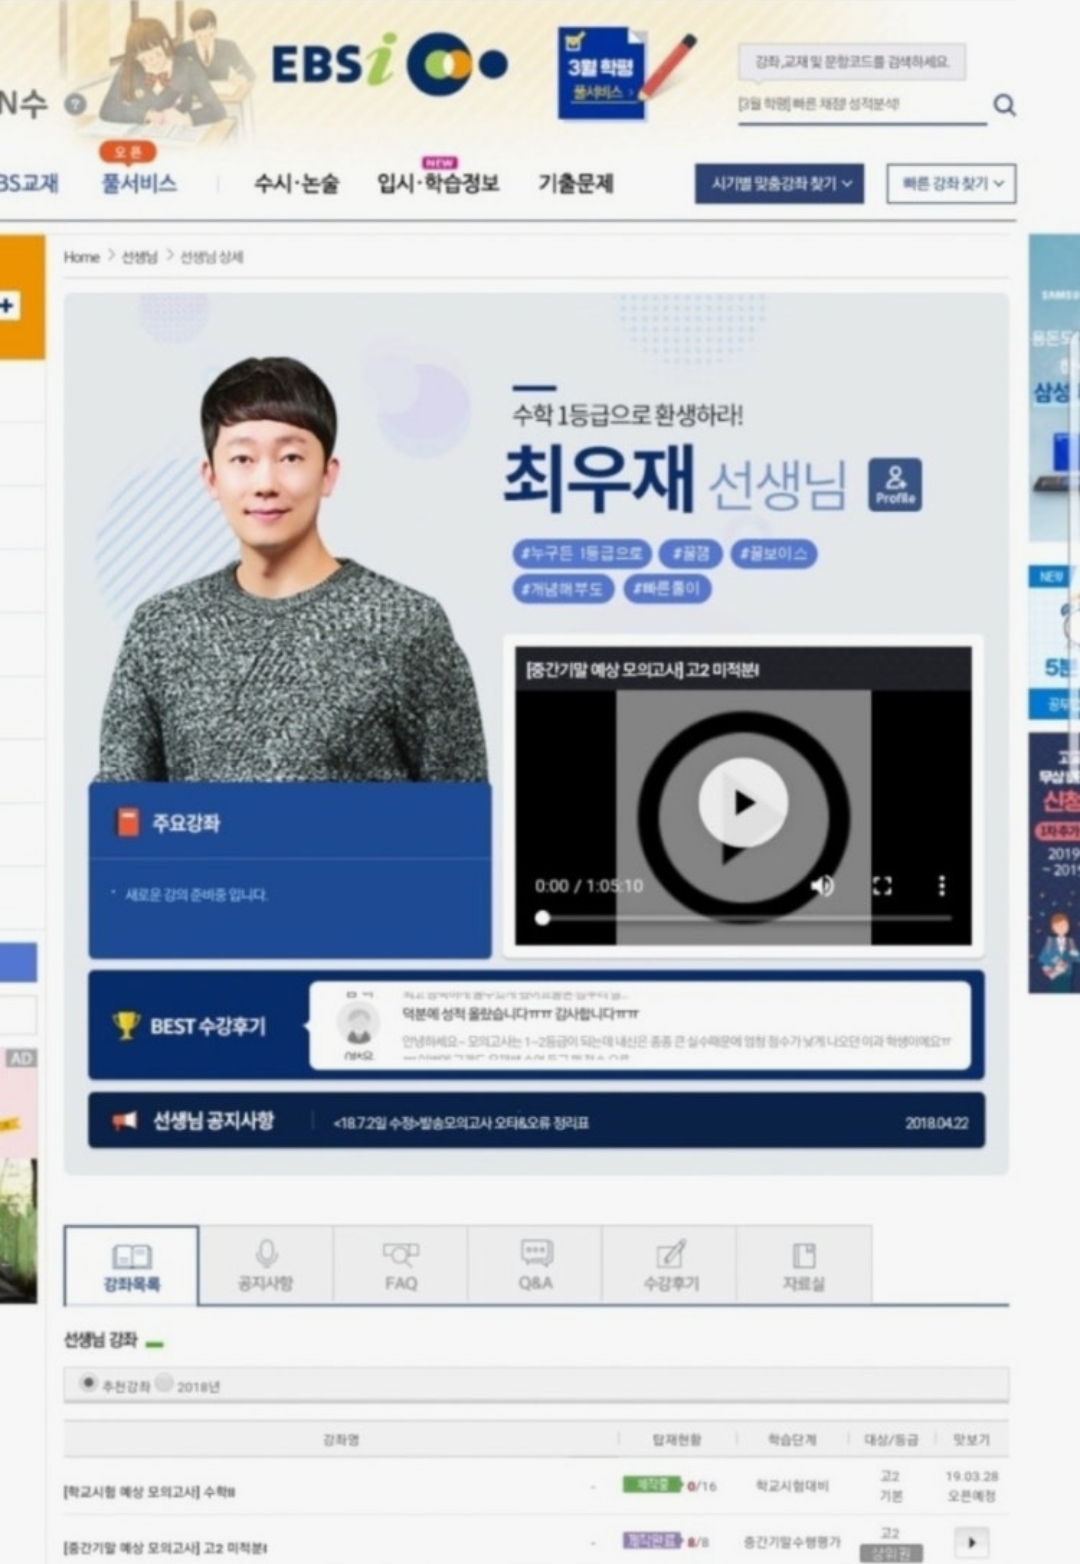Viewport: 1080px width, 1564px height.
Task: Open video more options menu
Action: pyautogui.click(x=941, y=886)
